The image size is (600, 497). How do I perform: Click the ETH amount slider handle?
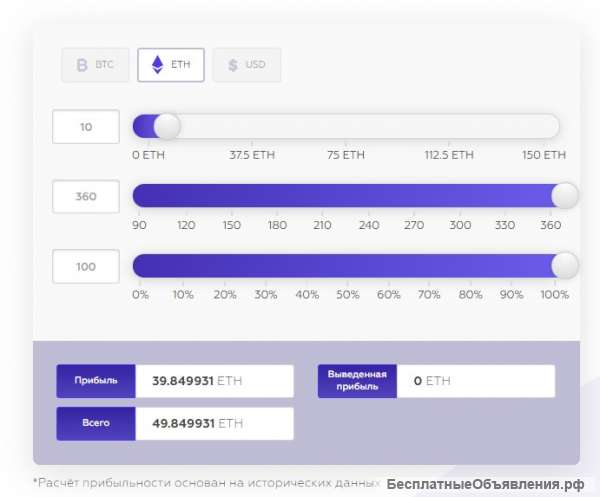[167, 127]
